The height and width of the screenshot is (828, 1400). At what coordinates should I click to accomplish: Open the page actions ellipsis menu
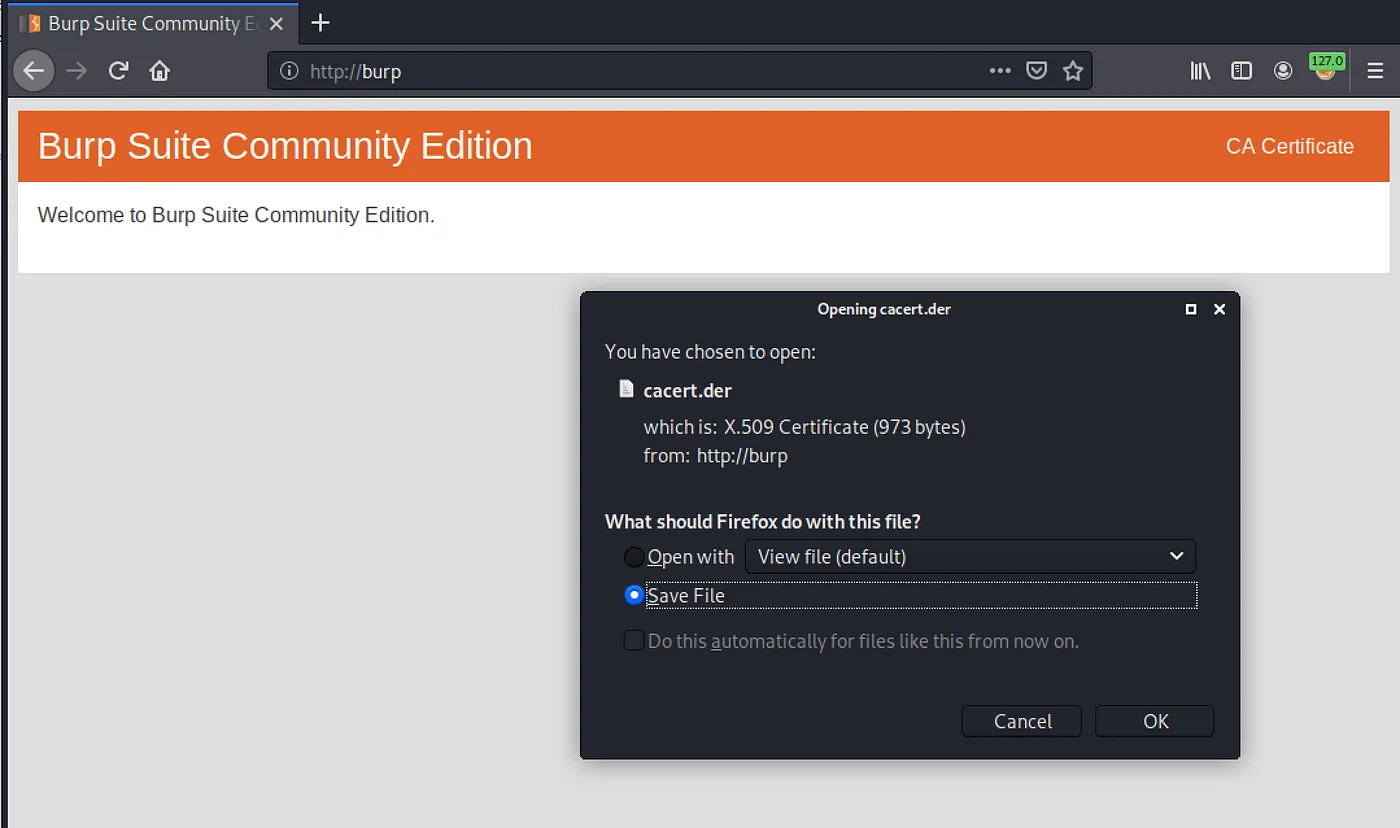tap(999, 70)
